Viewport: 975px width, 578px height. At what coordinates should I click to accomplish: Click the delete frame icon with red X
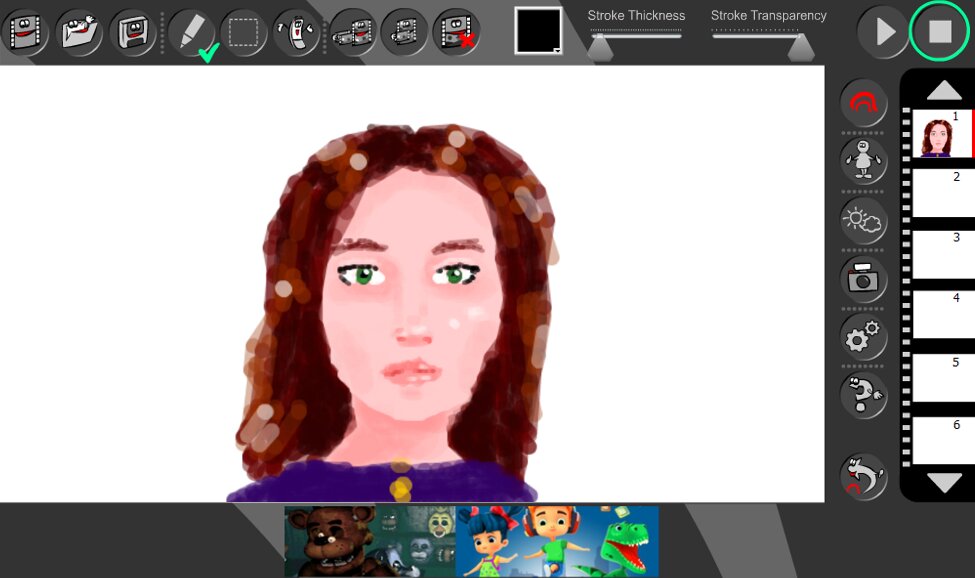pos(456,32)
